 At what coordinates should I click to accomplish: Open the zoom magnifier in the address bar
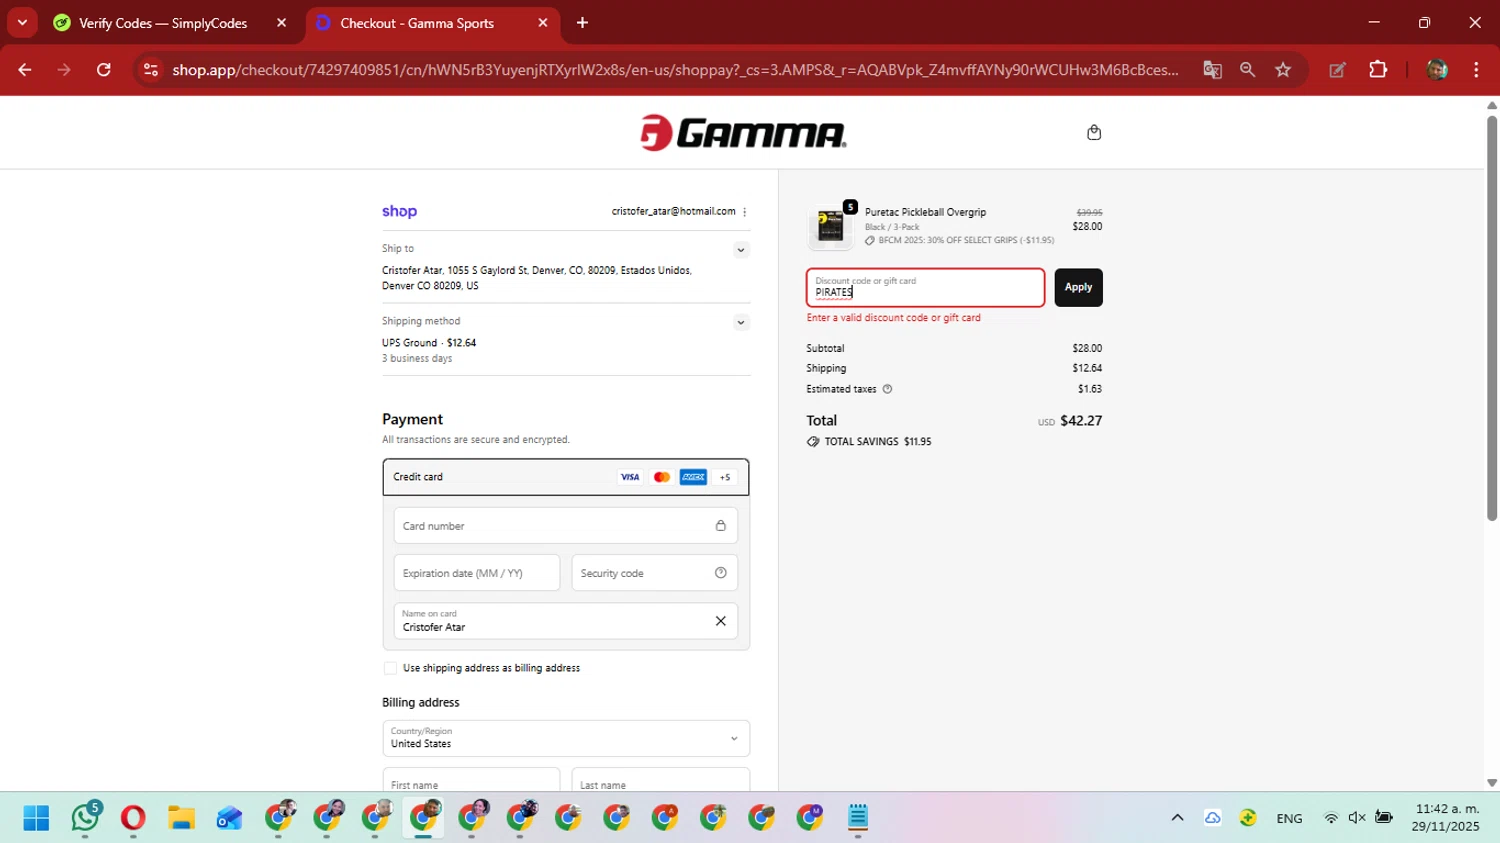coord(1247,70)
